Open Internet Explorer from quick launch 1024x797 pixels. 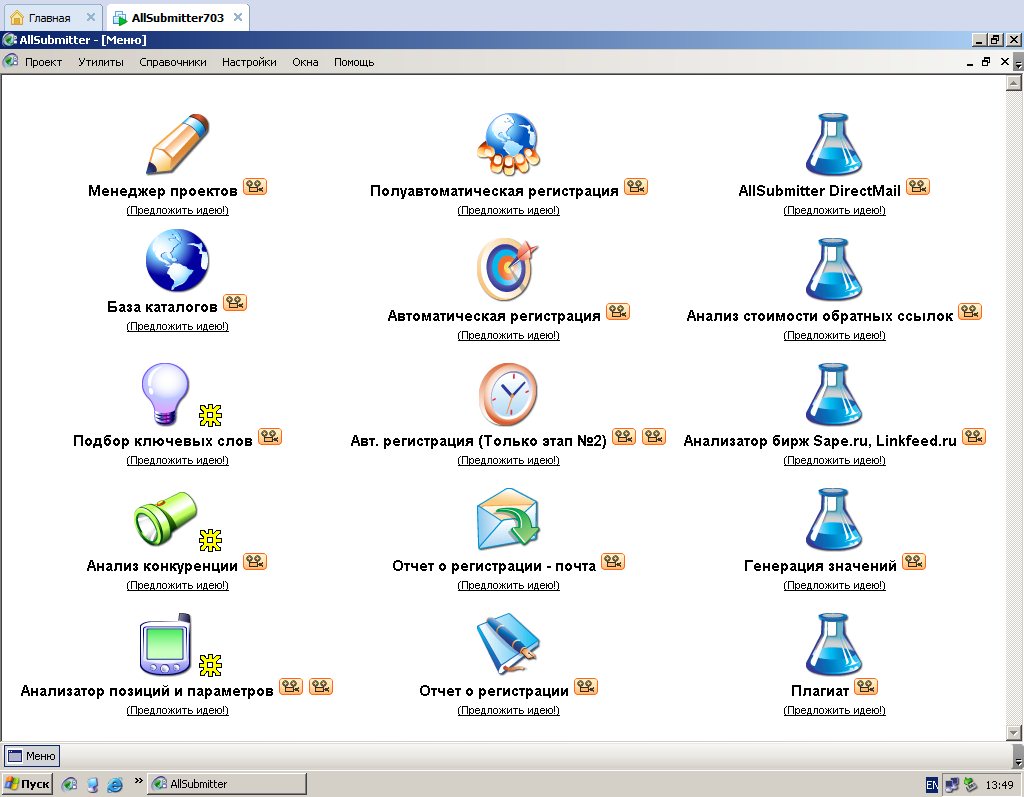tap(115, 784)
